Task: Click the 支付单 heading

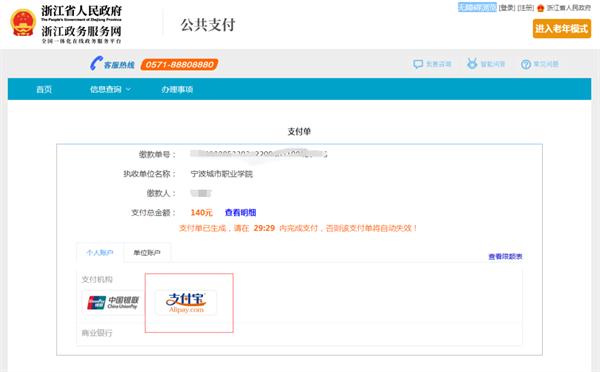Action: coord(299,131)
